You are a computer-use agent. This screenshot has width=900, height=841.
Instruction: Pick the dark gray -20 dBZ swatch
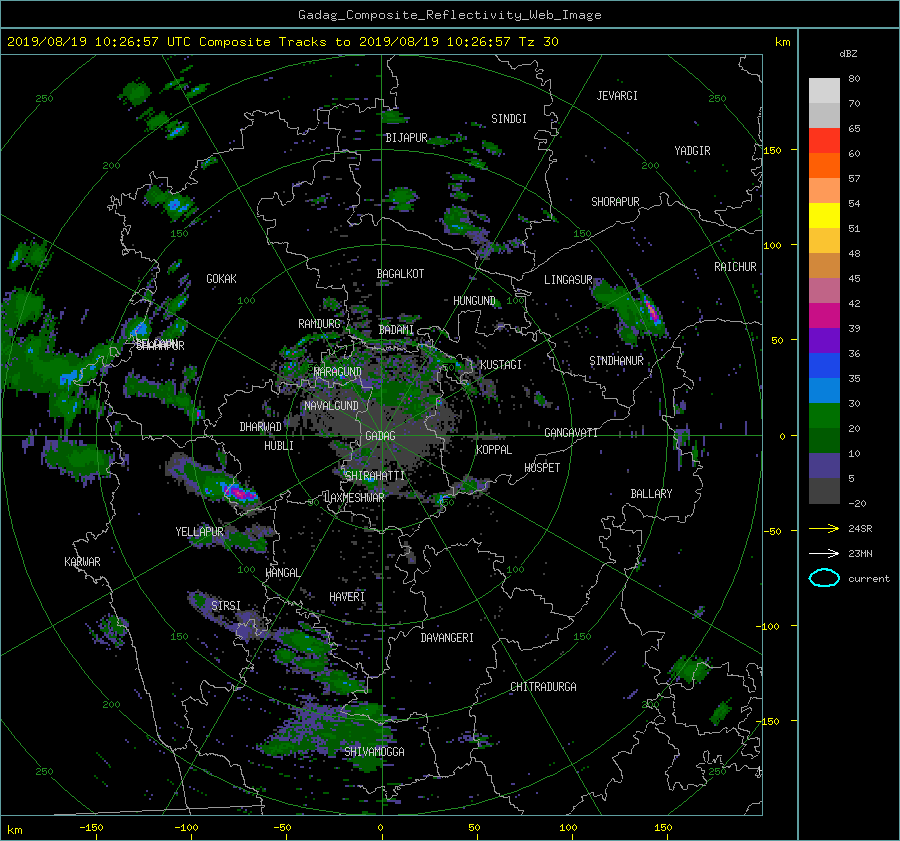point(824,490)
